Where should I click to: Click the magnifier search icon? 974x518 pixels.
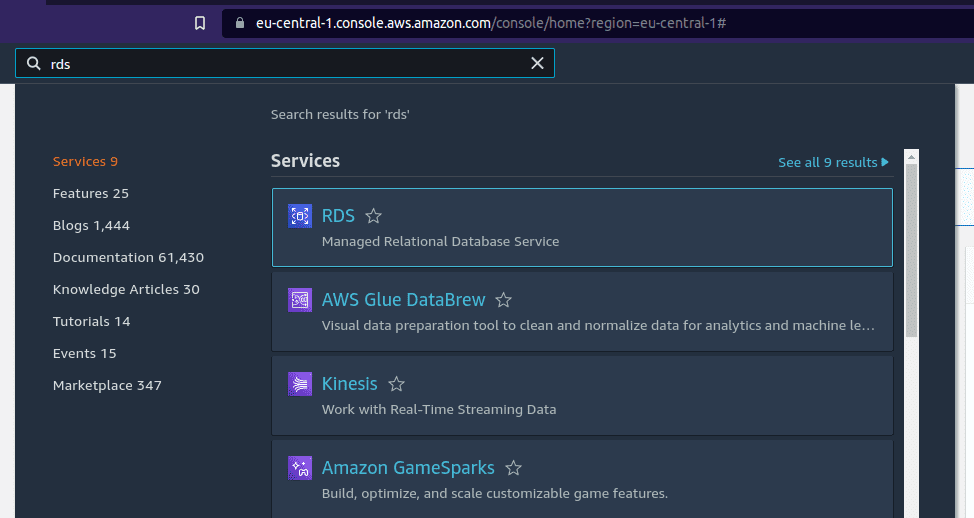pos(33,63)
